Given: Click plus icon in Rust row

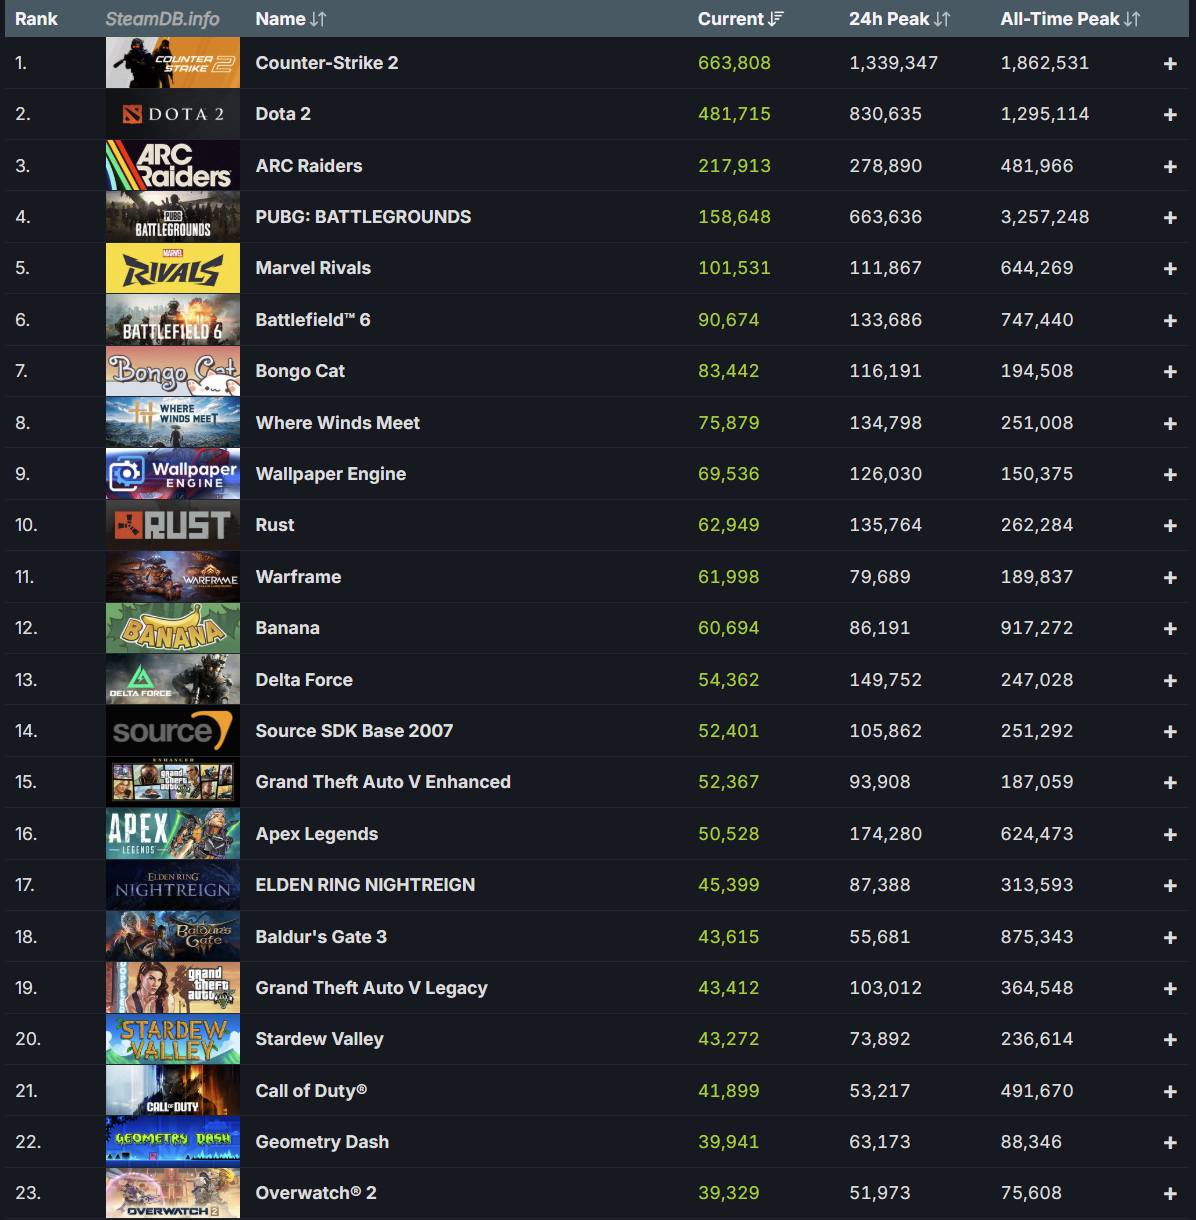Looking at the screenshot, I should coord(1170,526).
